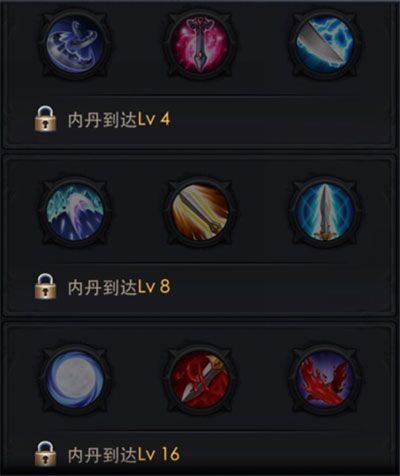Screen dimensions: 400x476
Task: Pick the blood splash phoenix skill
Action: (x=325, y=380)
